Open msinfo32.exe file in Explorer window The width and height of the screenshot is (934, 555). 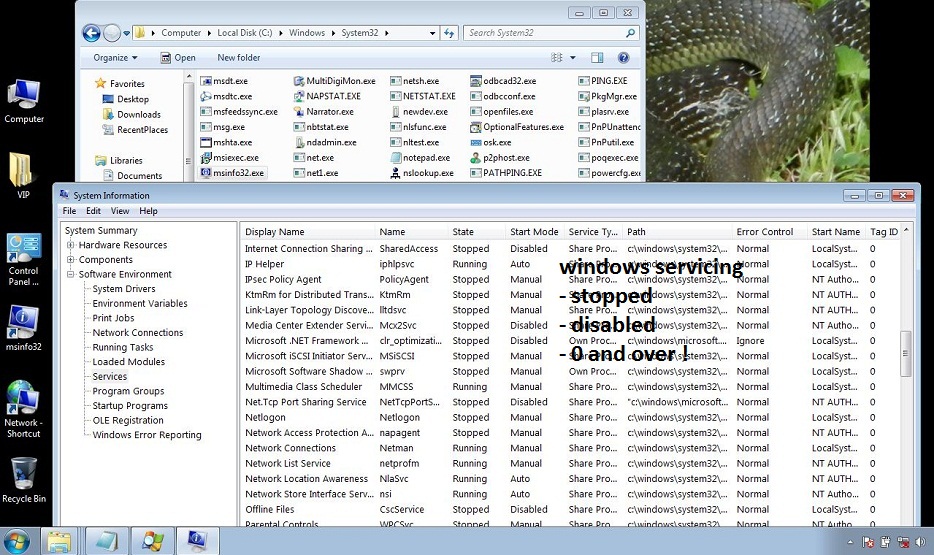click(232, 173)
